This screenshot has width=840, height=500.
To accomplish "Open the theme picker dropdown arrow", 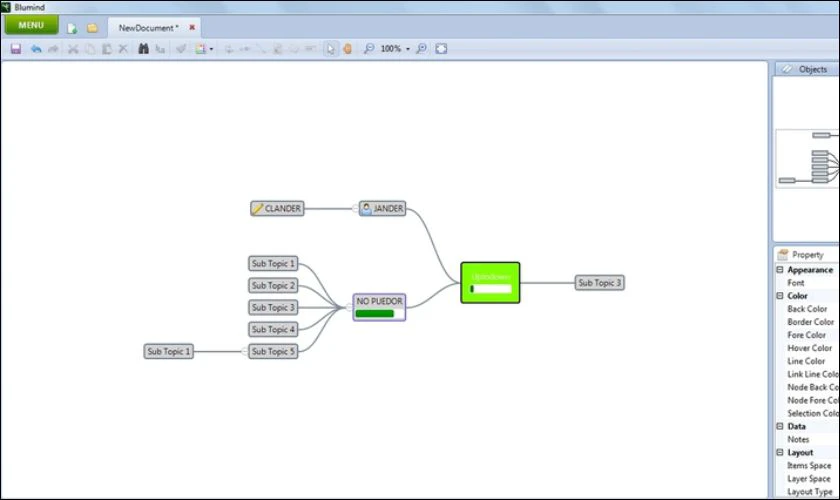I will 211,49.
